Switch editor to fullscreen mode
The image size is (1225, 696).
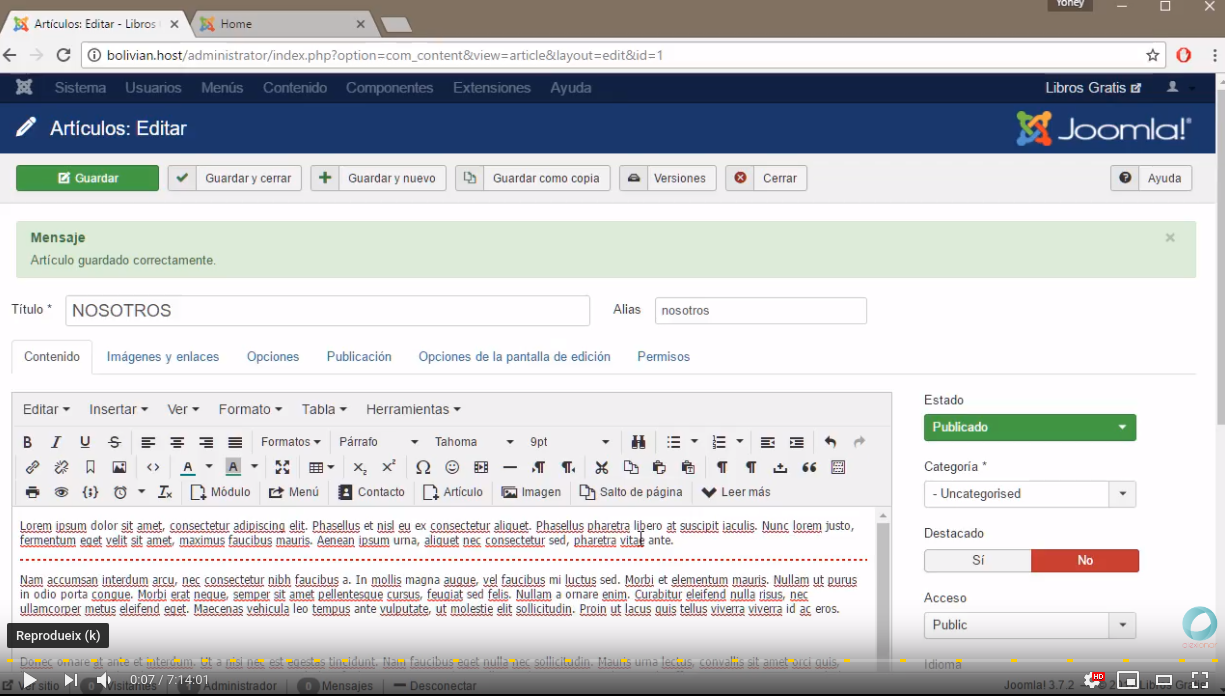pos(282,467)
